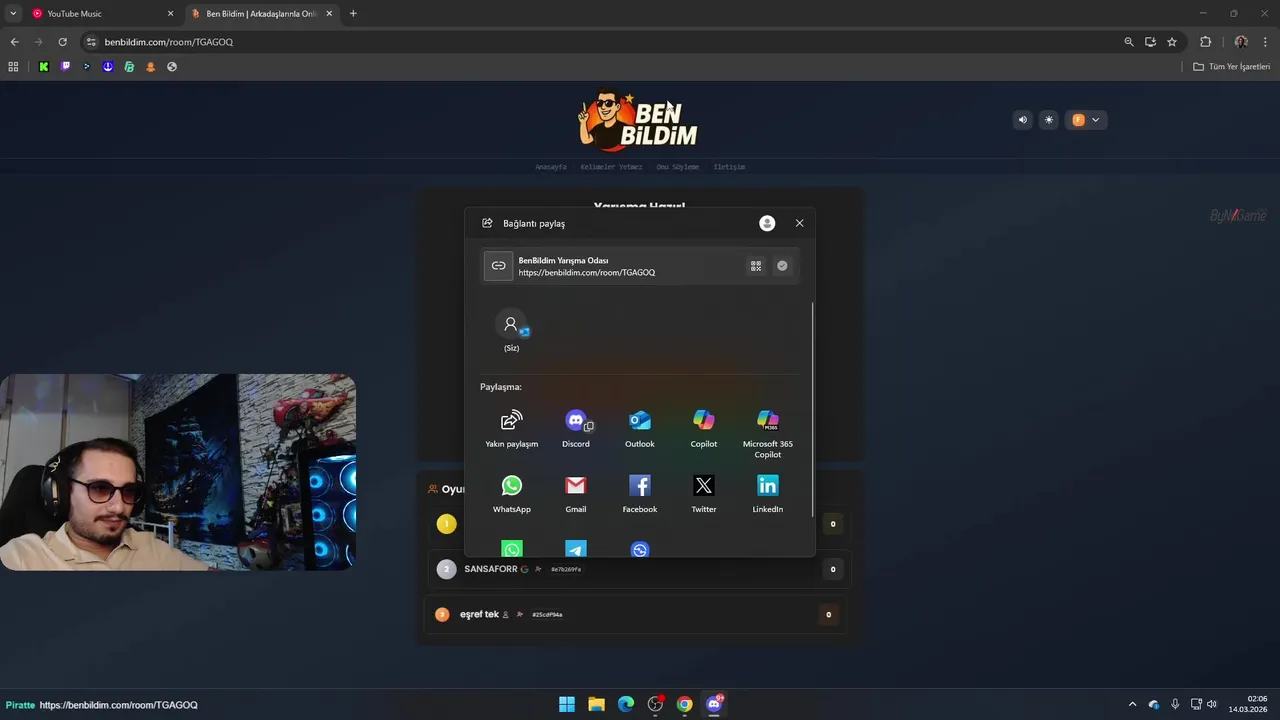Open Onu Söyleme game link
This screenshot has width=1280, height=720.
(x=678, y=167)
